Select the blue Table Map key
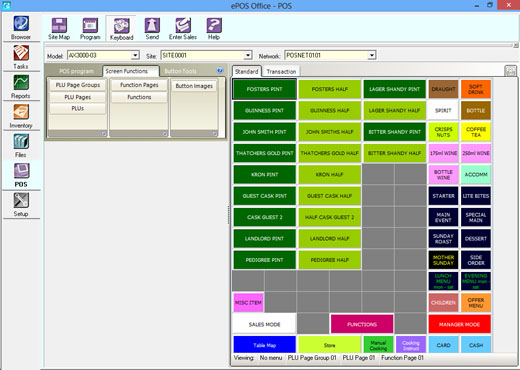This screenshot has width=520, height=370. [264, 345]
